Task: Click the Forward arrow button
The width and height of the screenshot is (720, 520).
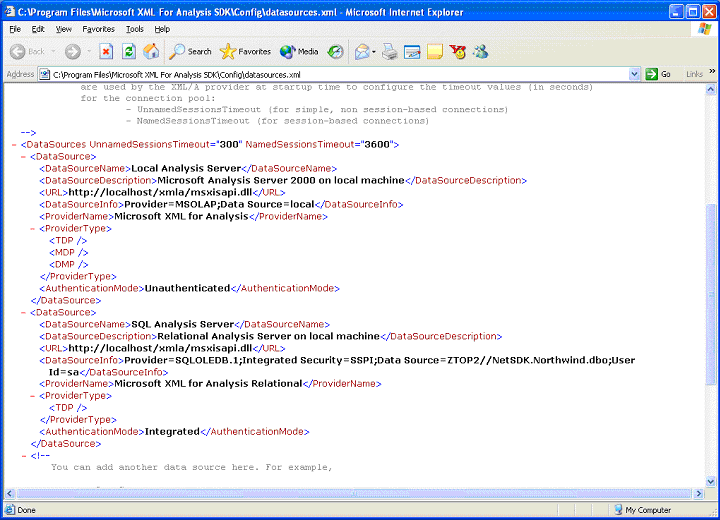Action: point(73,51)
